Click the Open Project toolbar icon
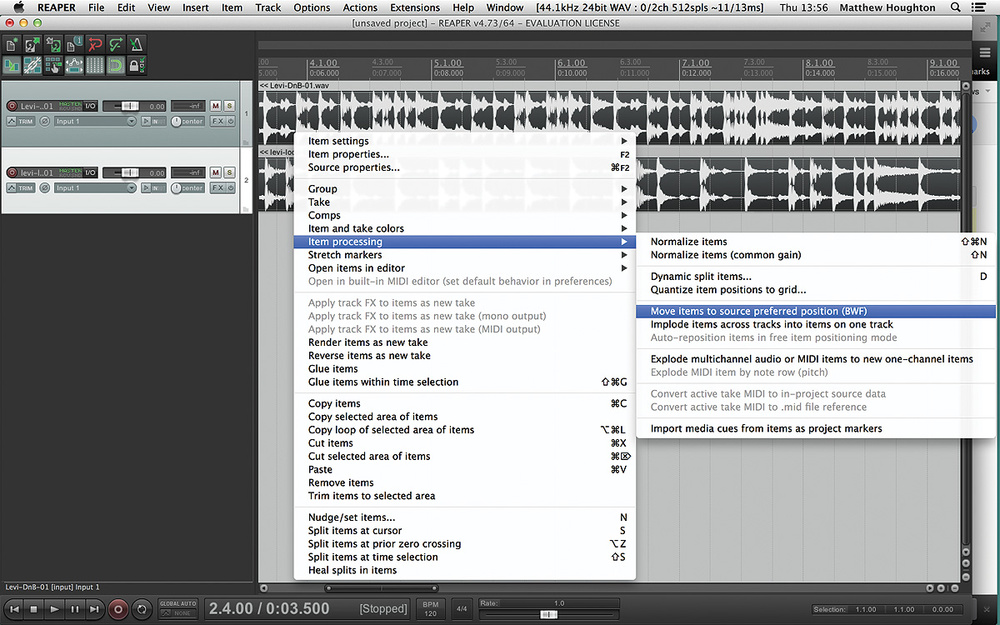Image resolution: width=1000 pixels, height=625 pixels. point(33,45)
